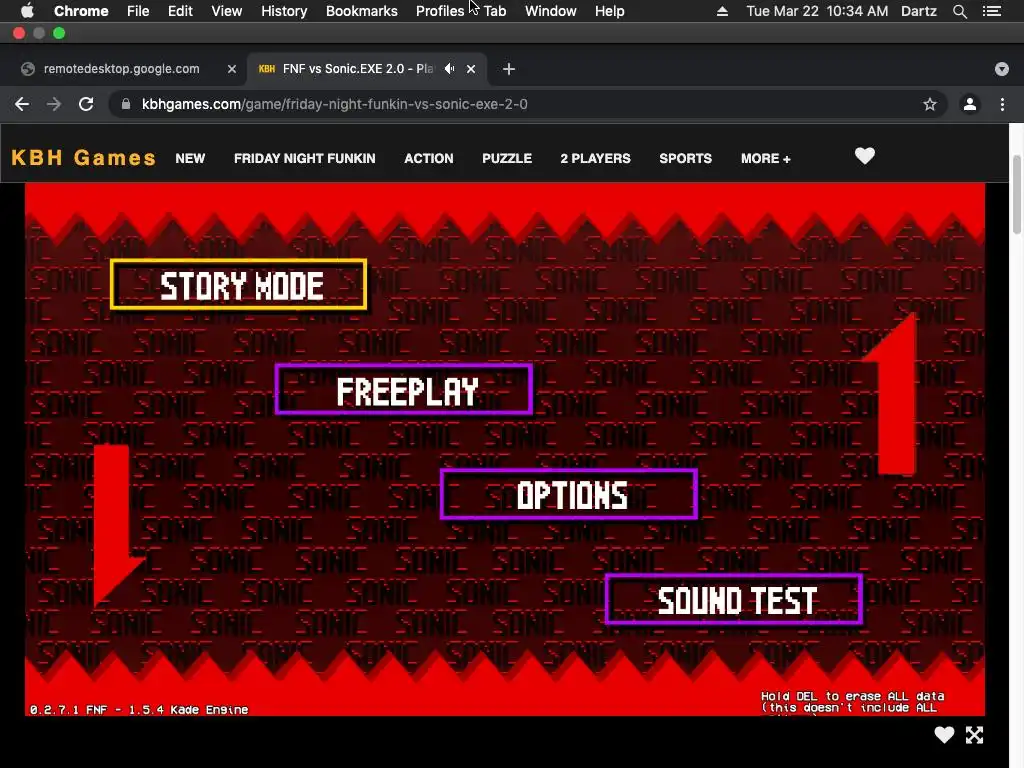The image size is (1024, 768).
Task: Go back to previous page
Action: click(x=22, y=104)
